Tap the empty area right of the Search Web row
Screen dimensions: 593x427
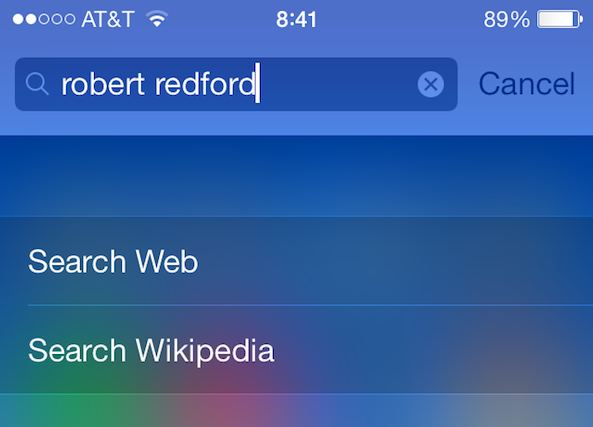click(393, 261)
